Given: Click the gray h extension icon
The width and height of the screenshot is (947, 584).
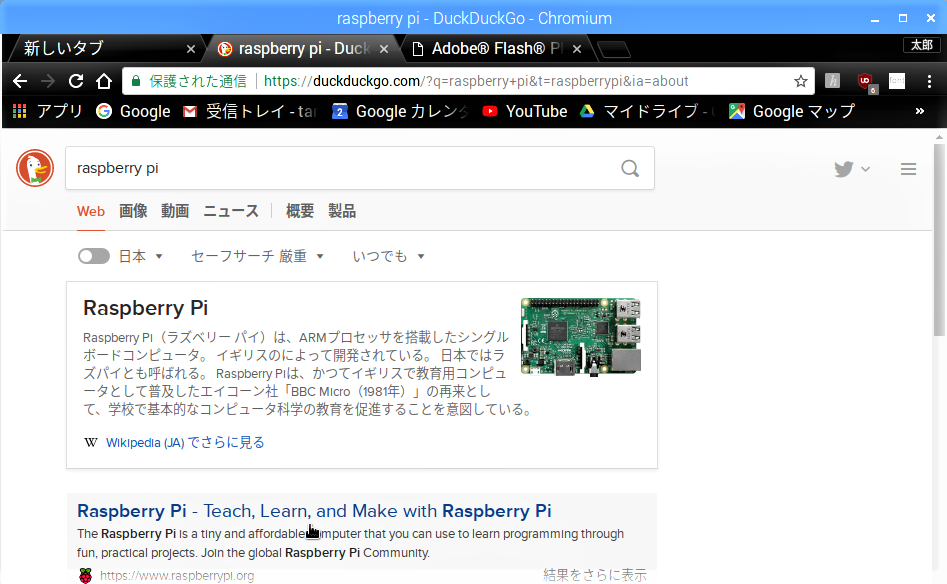Looking at the screenshot, I should [833, 81].
